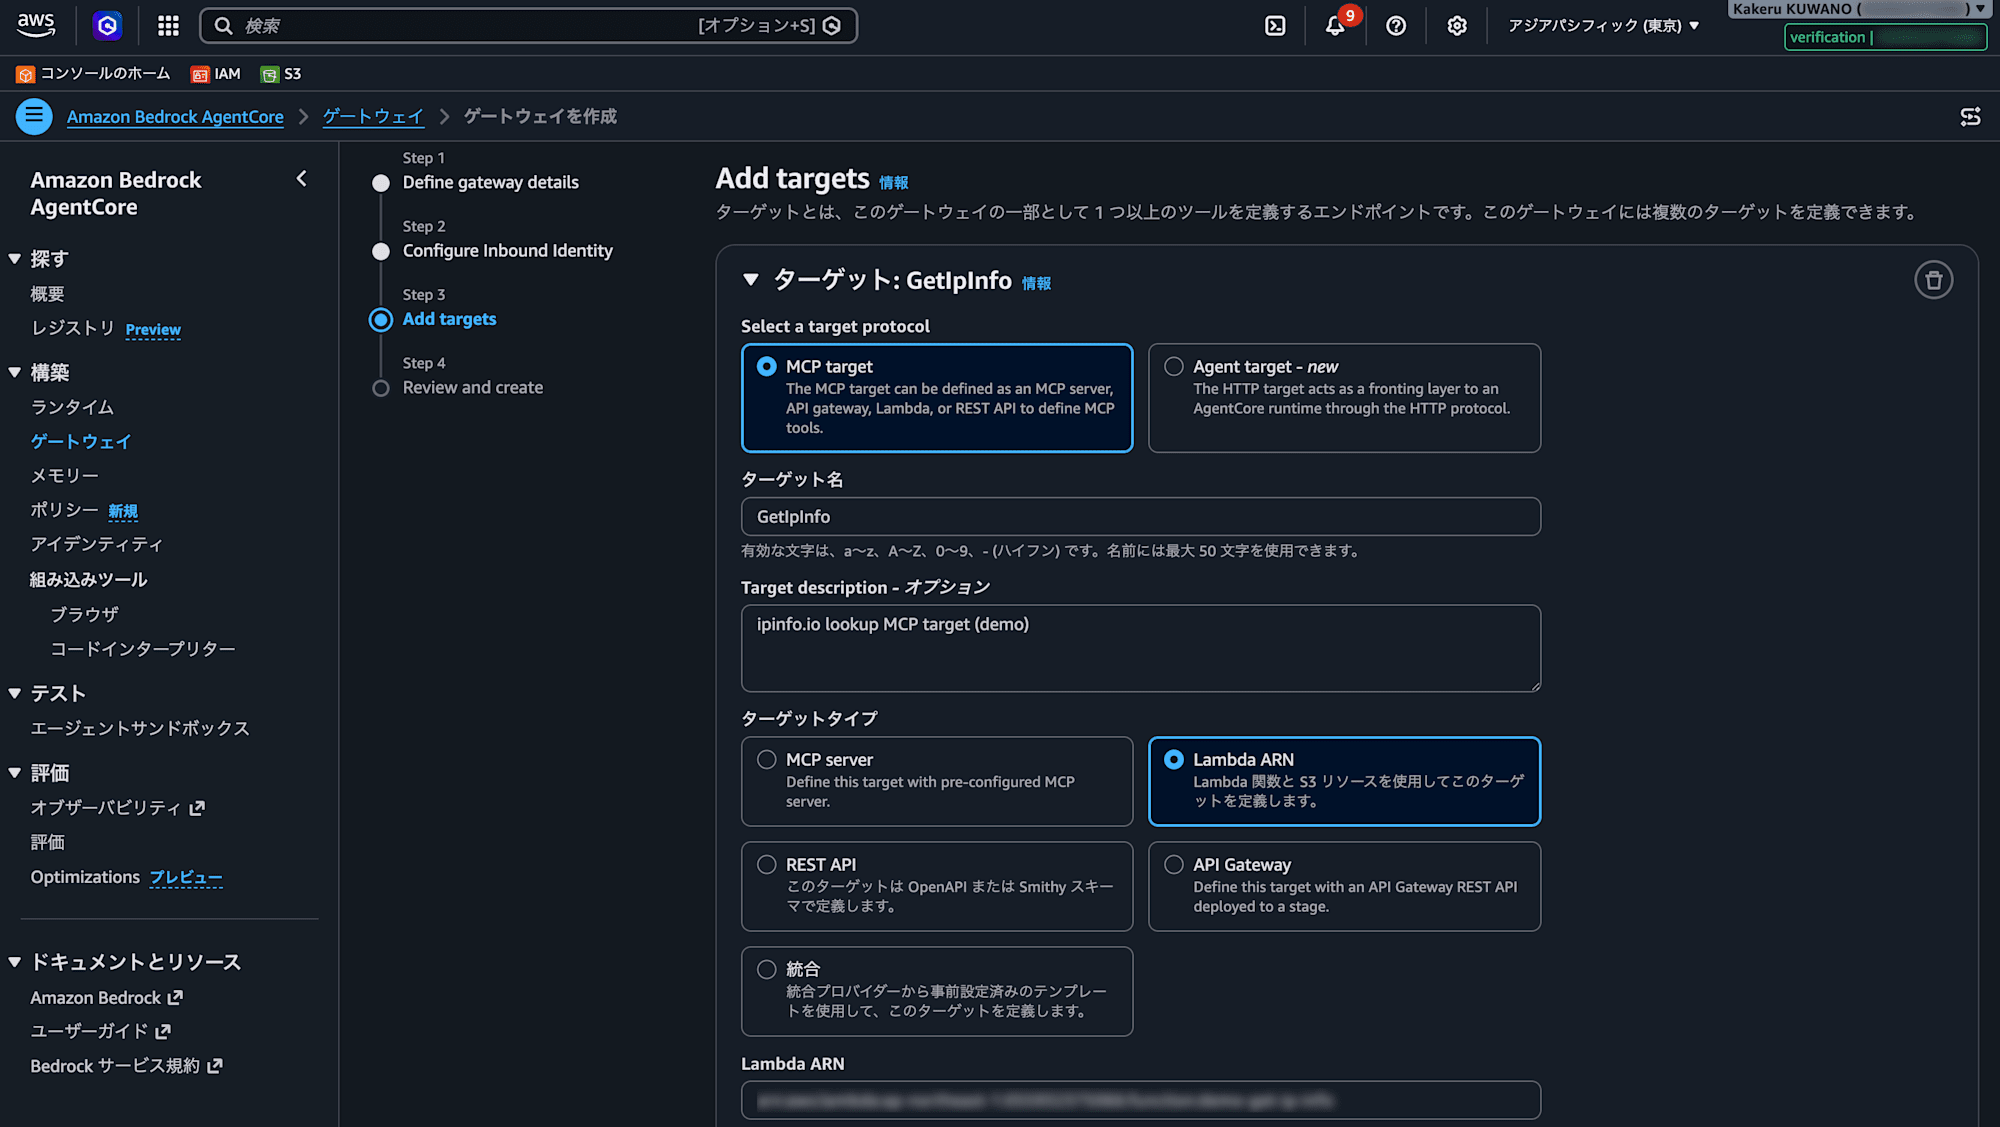
Task: Go to Optimizations in sidebar
Action: pyautogui.click(x=85, y=877)
